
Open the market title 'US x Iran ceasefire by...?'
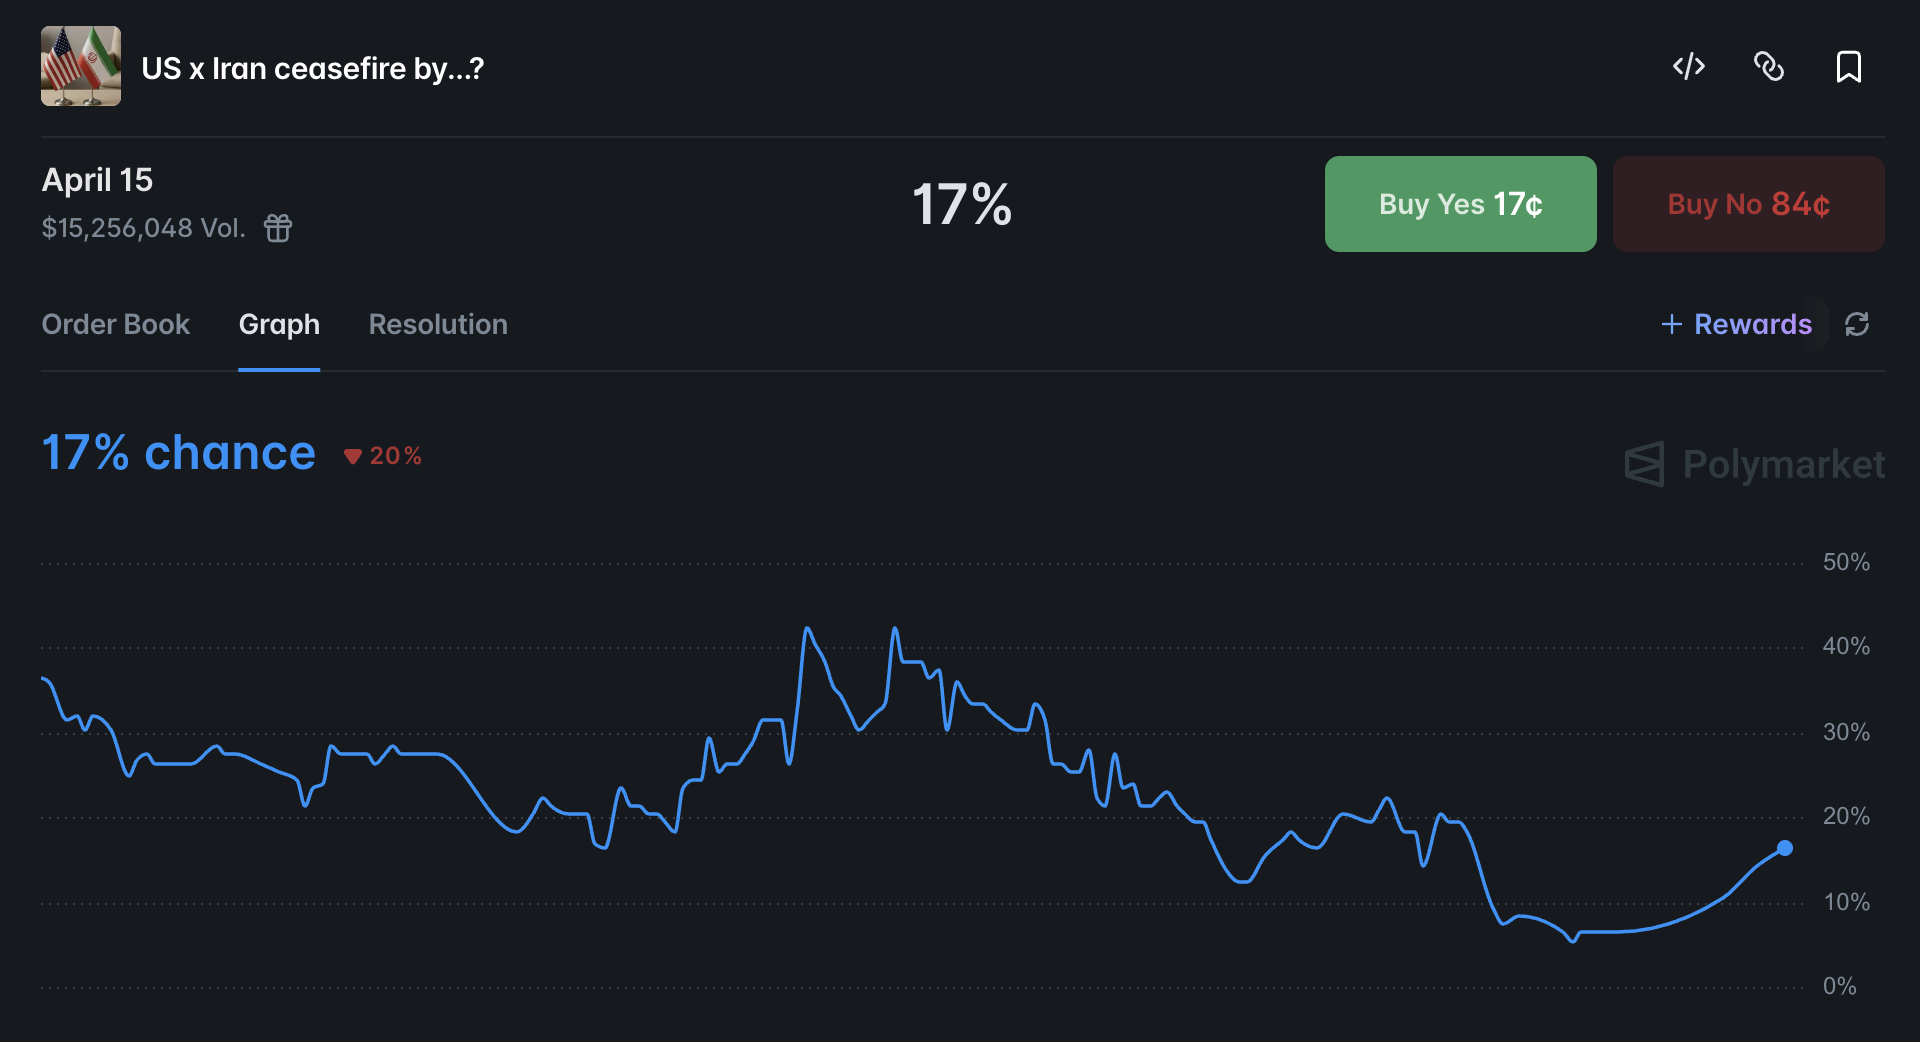(312, 68)
